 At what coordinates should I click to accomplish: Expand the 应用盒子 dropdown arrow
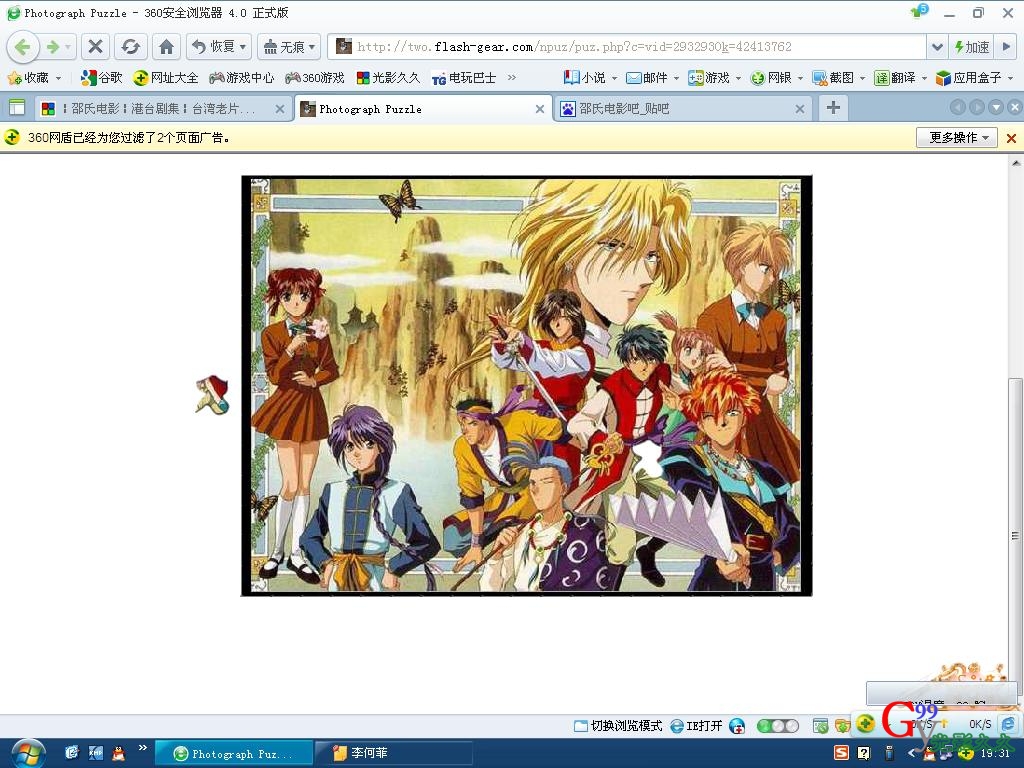point(1010,78)
